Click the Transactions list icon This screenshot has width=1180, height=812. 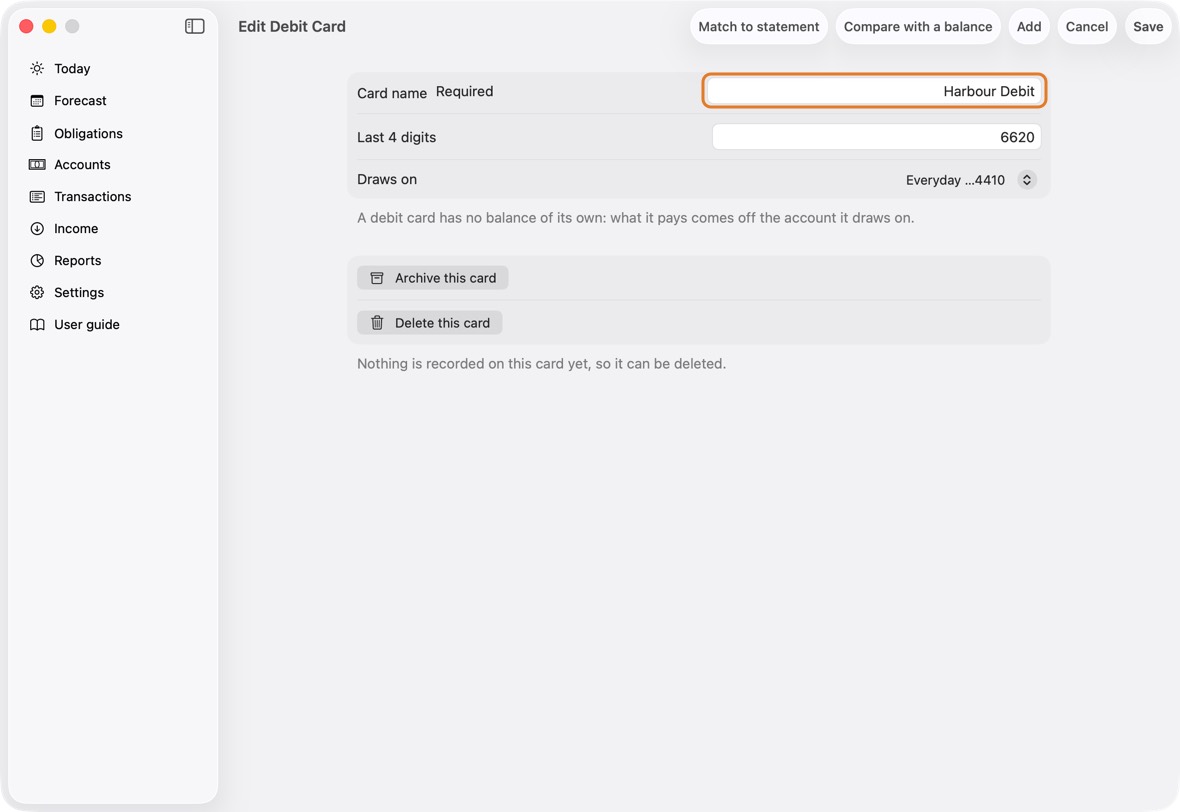[x=37, y=196]
